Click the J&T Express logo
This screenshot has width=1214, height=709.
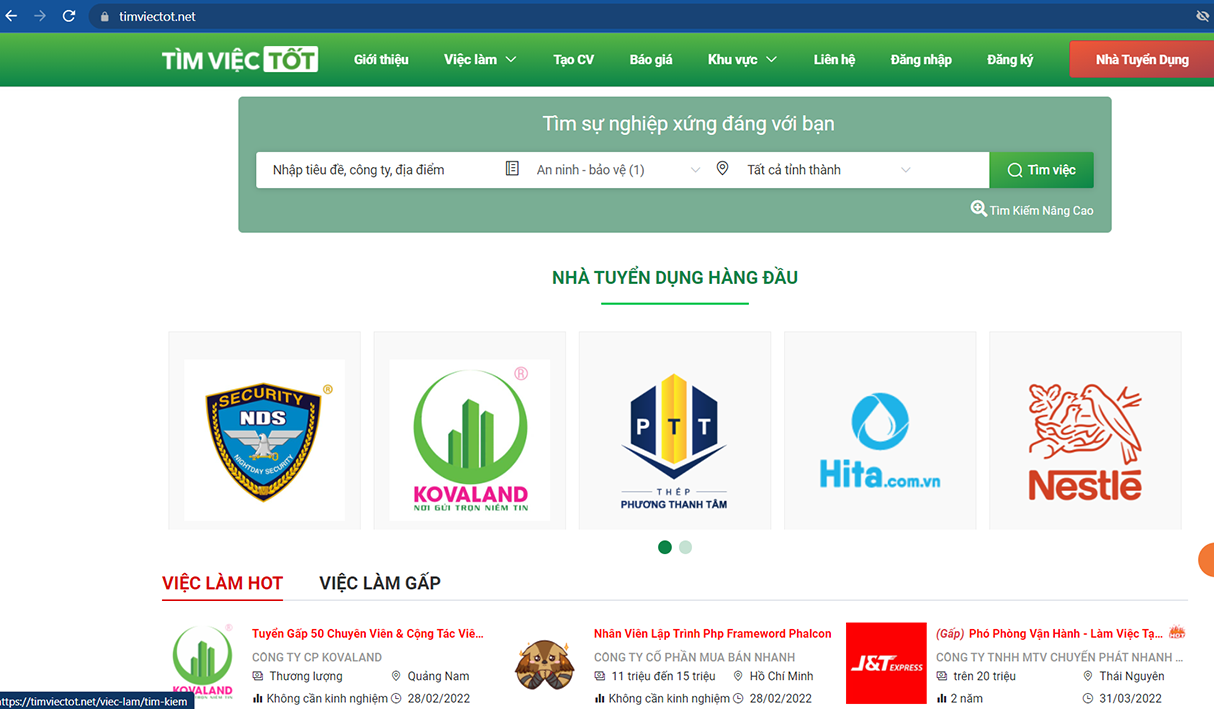click(886, 663)
